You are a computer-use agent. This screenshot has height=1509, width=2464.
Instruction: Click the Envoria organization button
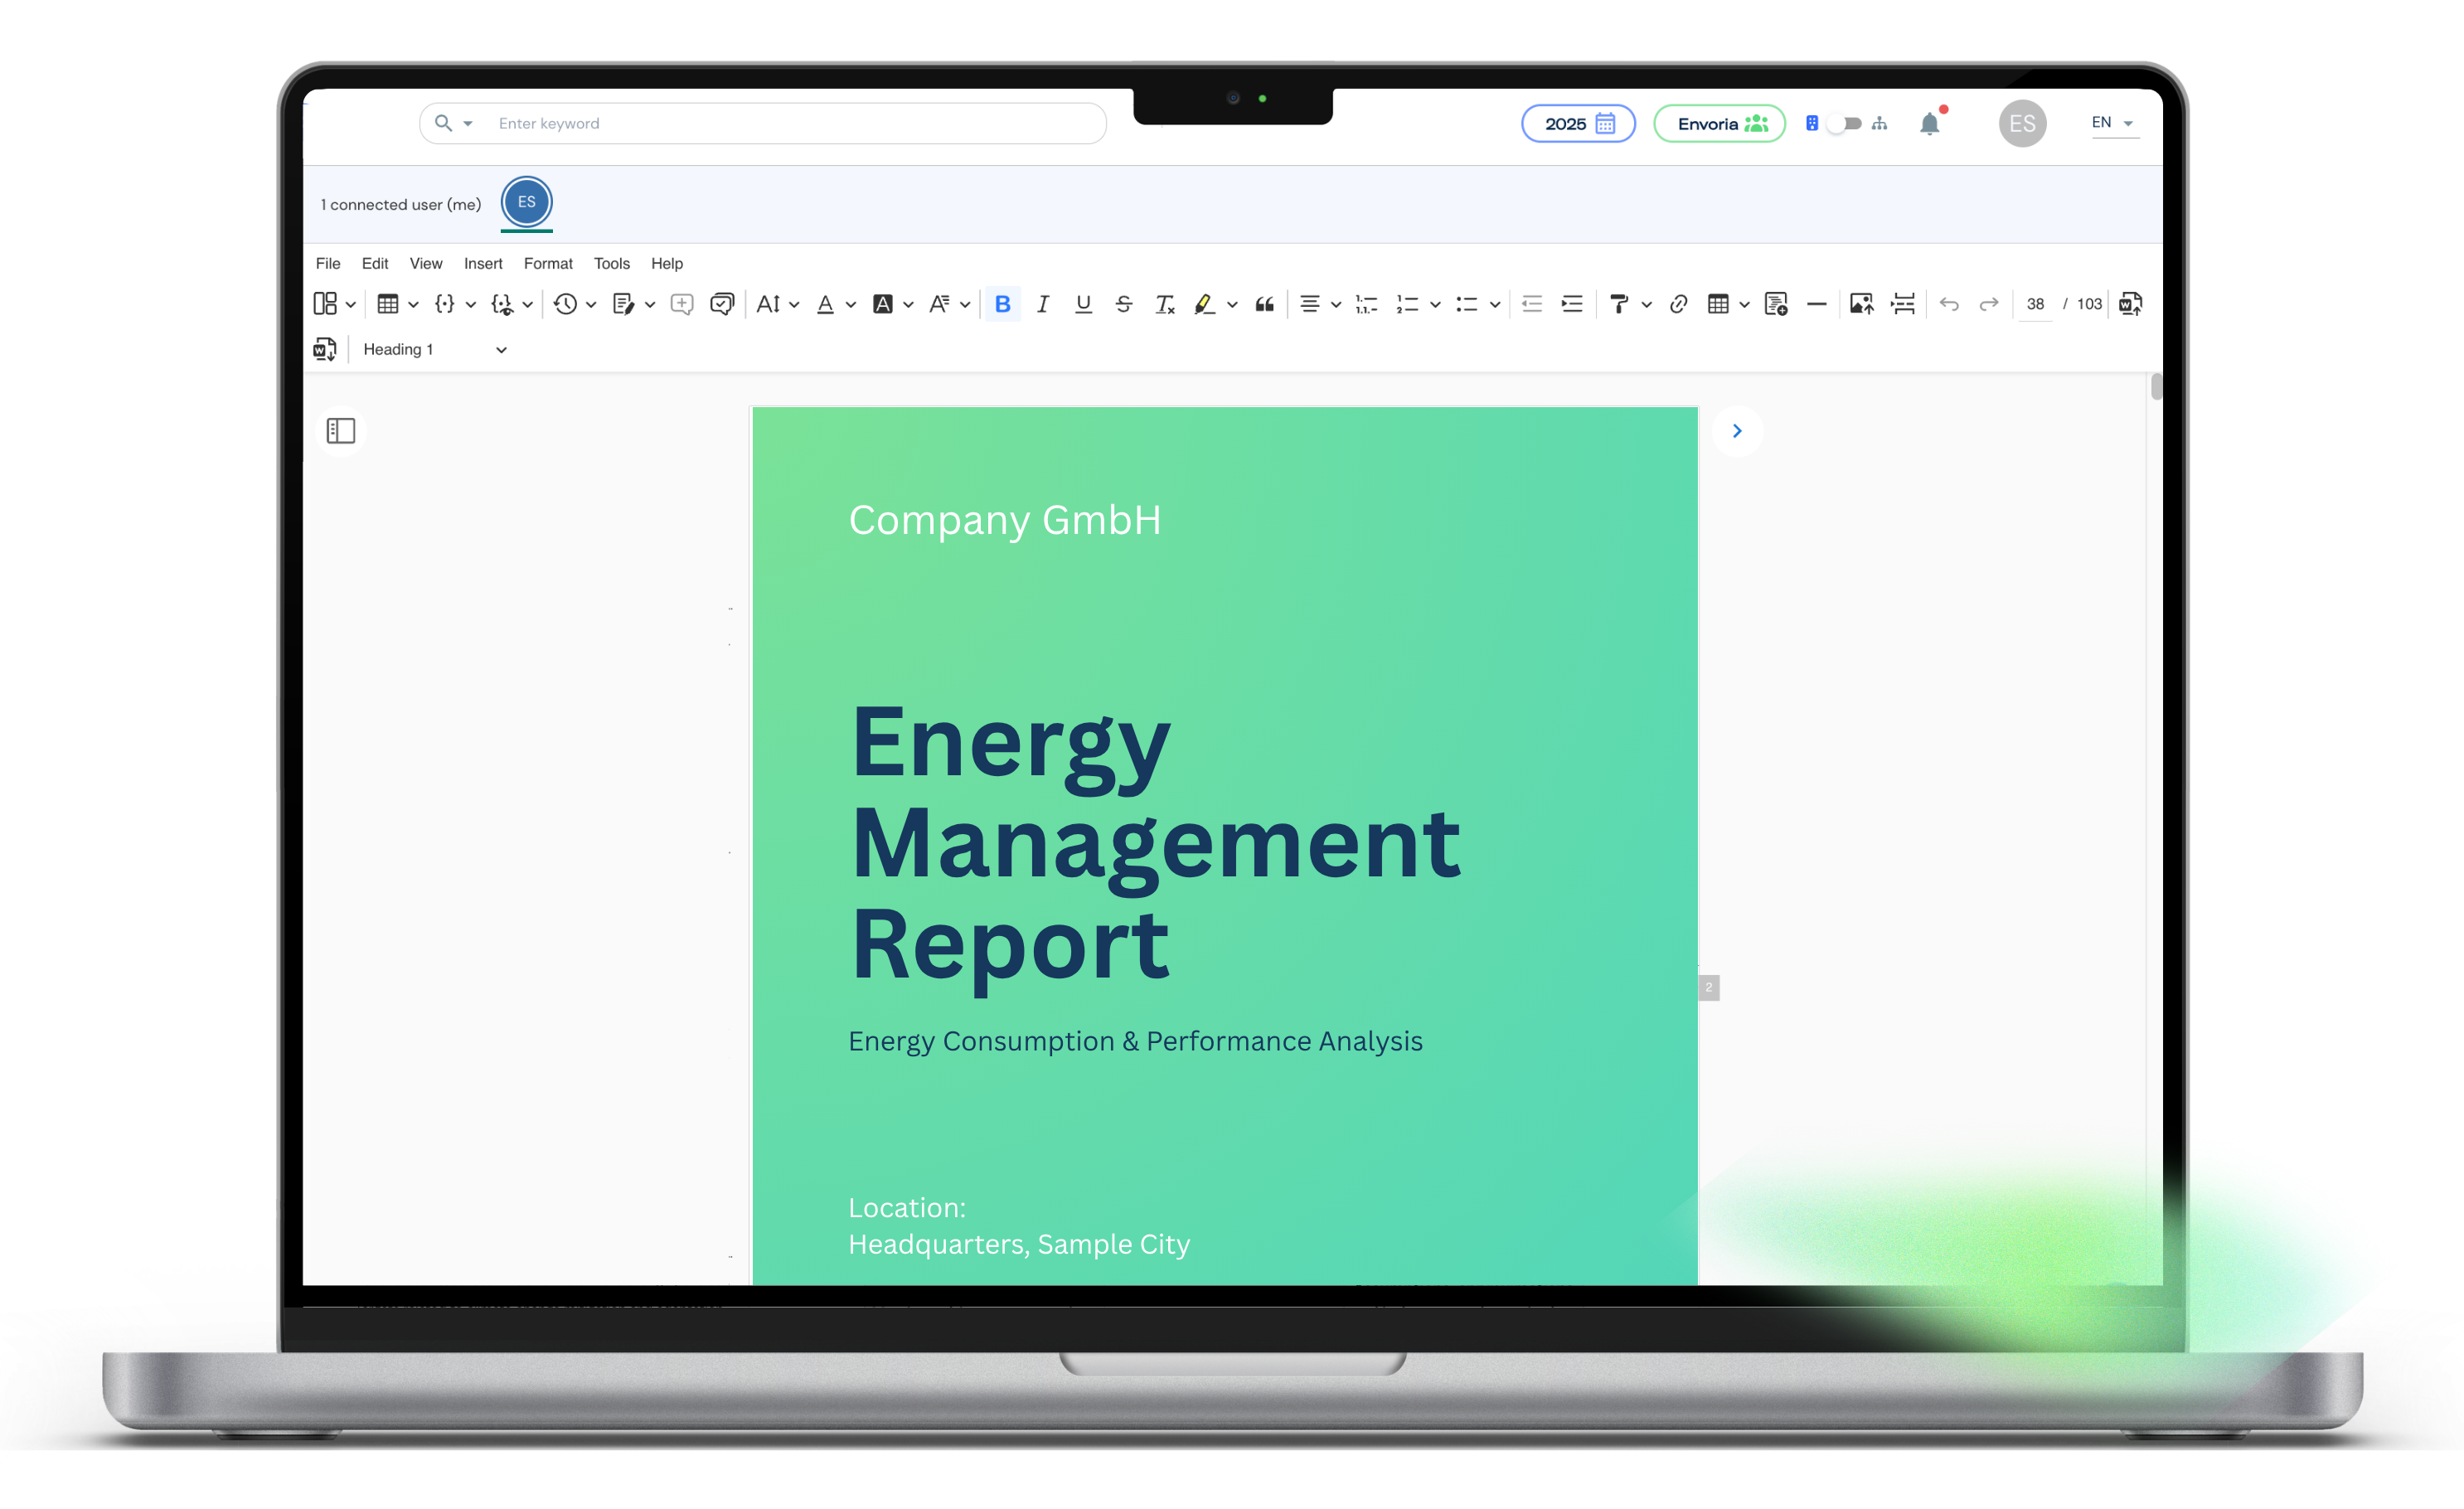[x=1719, y=123]
